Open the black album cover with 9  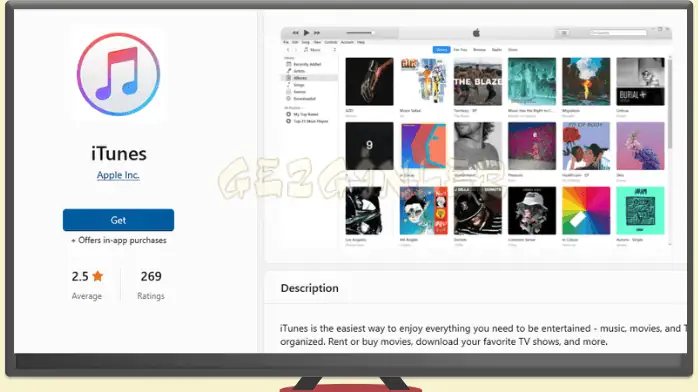[369, 146]
